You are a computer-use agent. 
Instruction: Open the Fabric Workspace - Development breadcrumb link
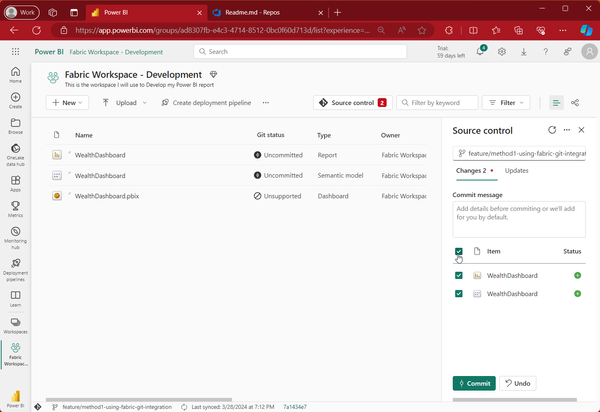coord(116,52)
